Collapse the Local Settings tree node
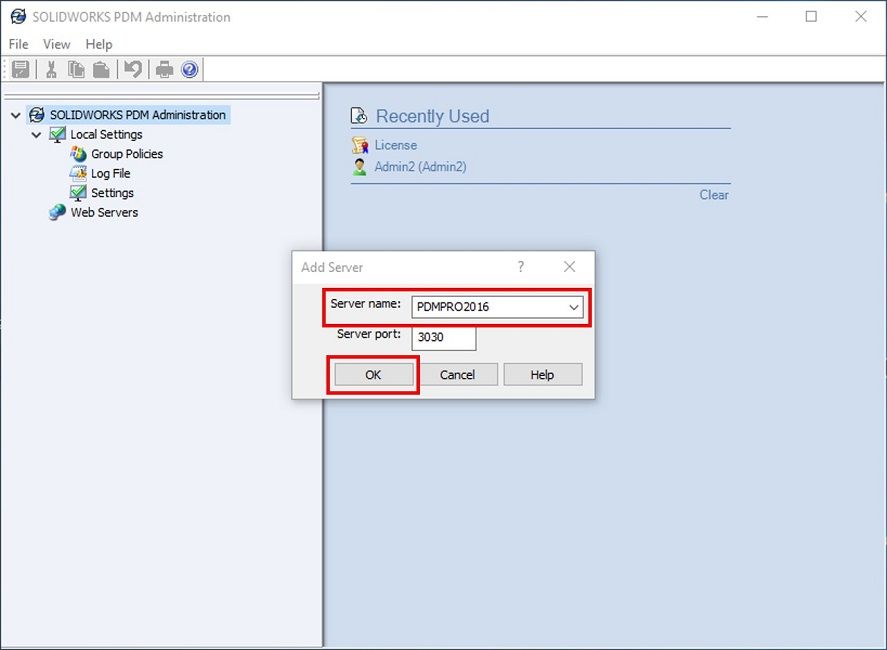This screenshot has height=650, width=887. pyautogui.click(x=37, y=134)
